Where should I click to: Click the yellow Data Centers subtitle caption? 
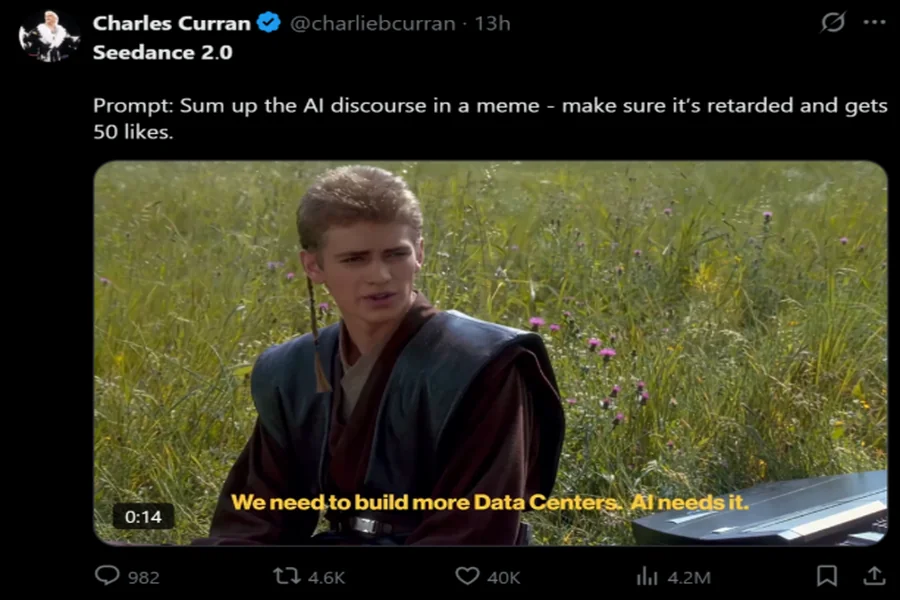pos(490,502)
